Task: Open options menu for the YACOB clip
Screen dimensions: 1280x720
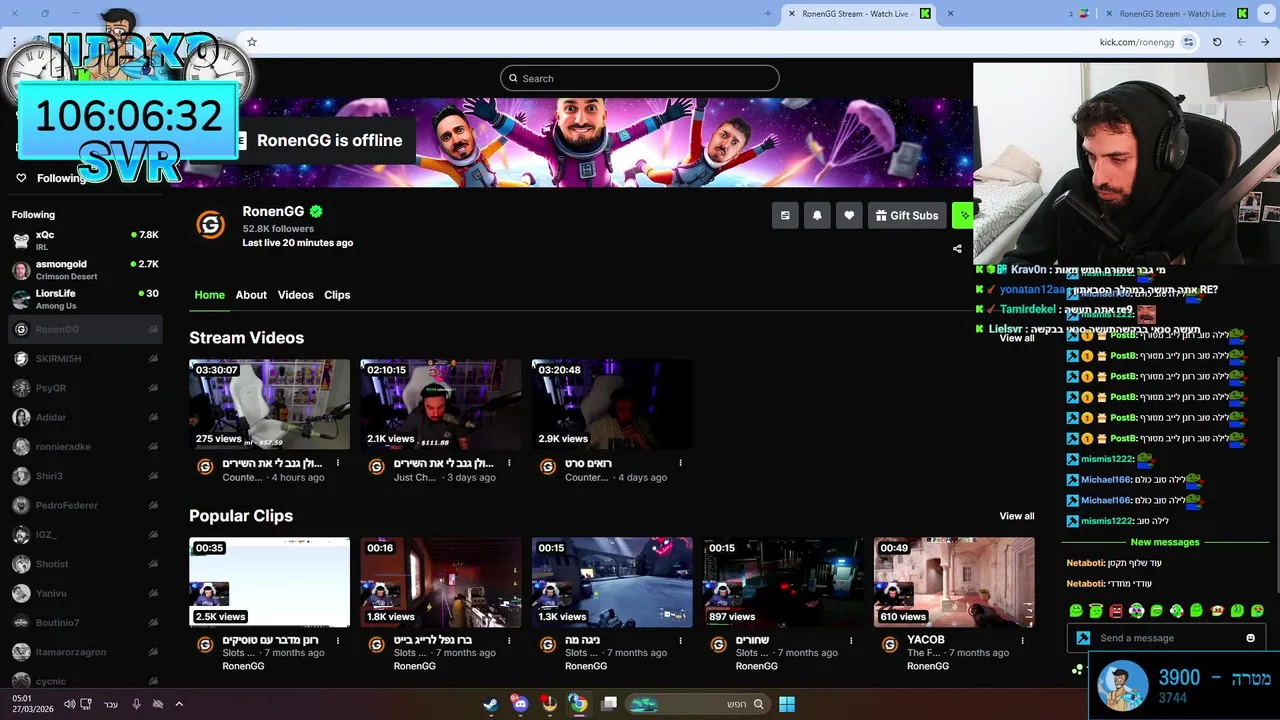Action: 1022,640
